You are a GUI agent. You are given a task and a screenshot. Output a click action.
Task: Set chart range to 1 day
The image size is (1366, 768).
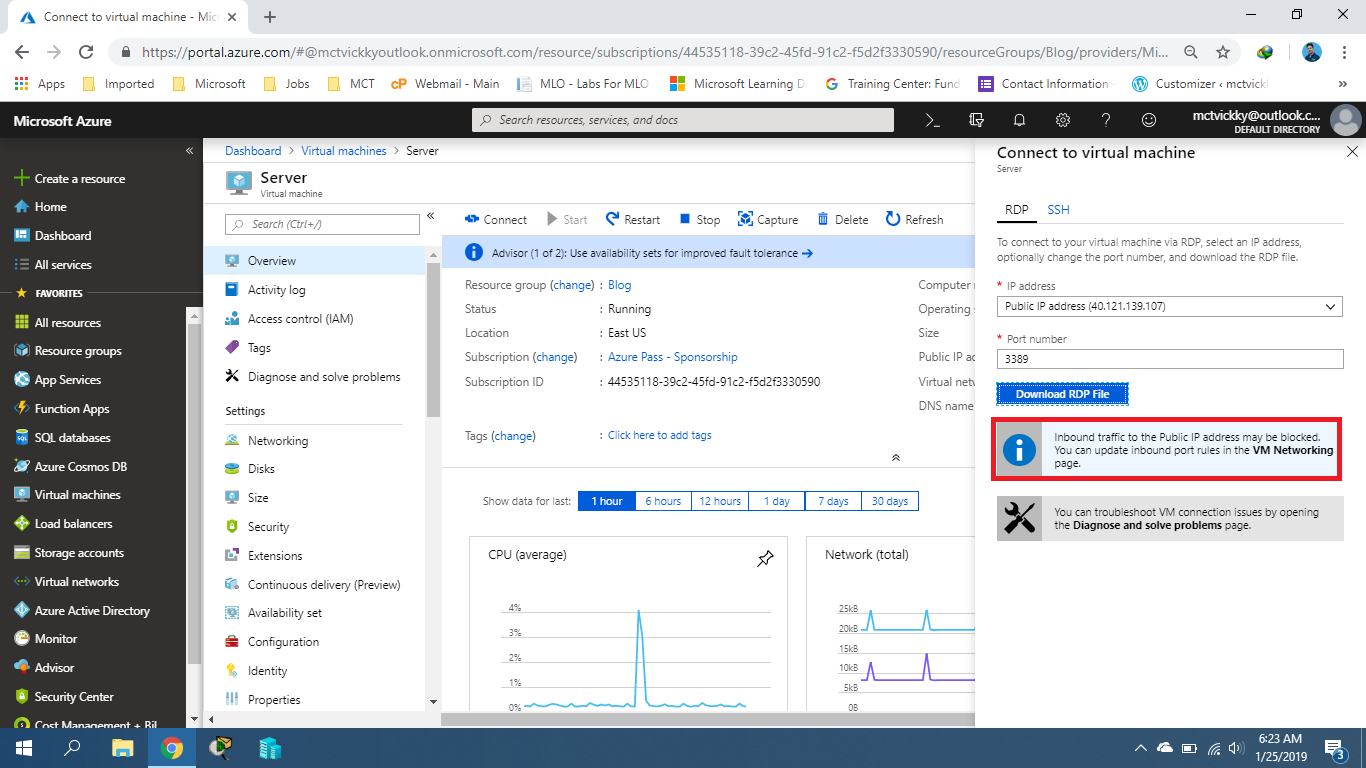tap(777, 501)
